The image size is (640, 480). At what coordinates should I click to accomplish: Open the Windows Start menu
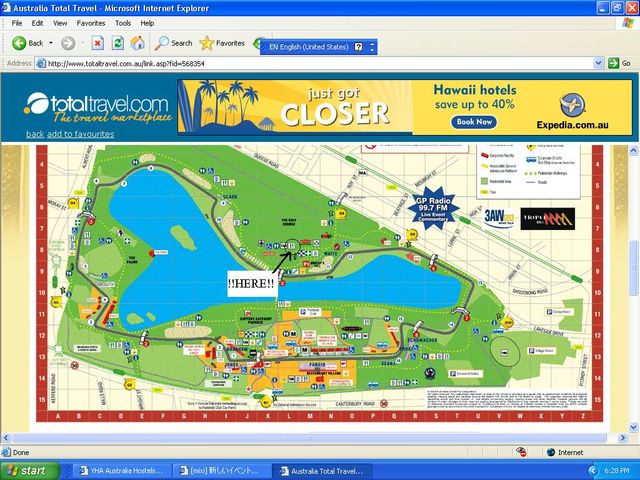pos(27,470)
